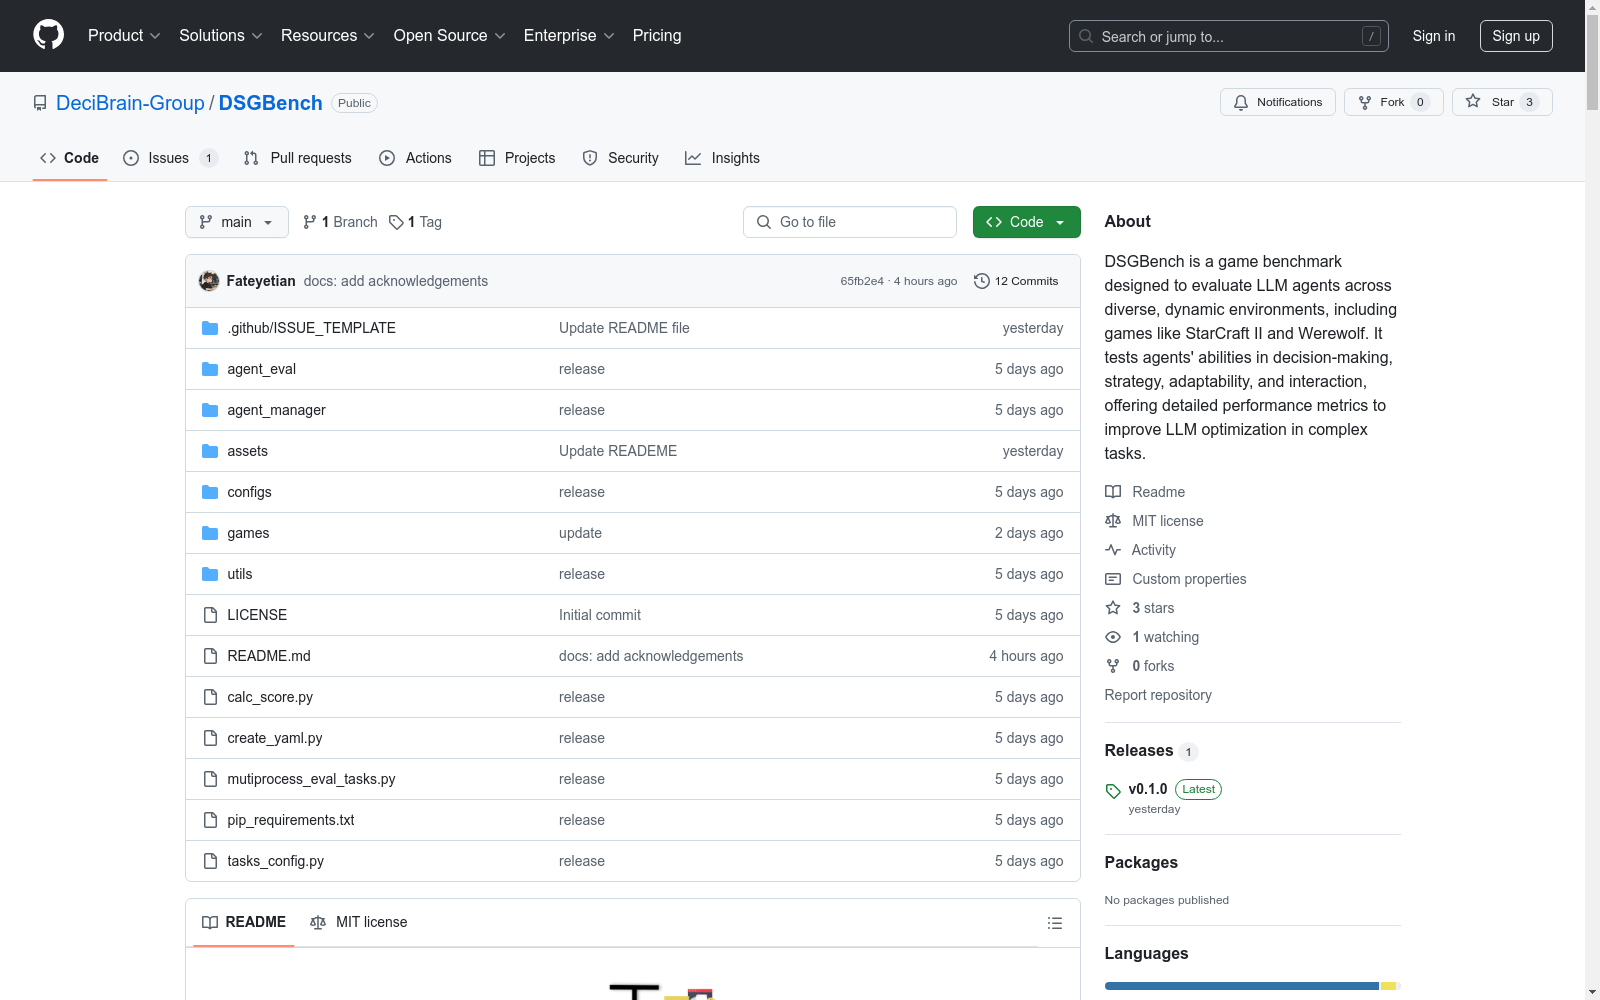
Task: Click the file icon next to tasks_config.py
Action: coord(210,861)
